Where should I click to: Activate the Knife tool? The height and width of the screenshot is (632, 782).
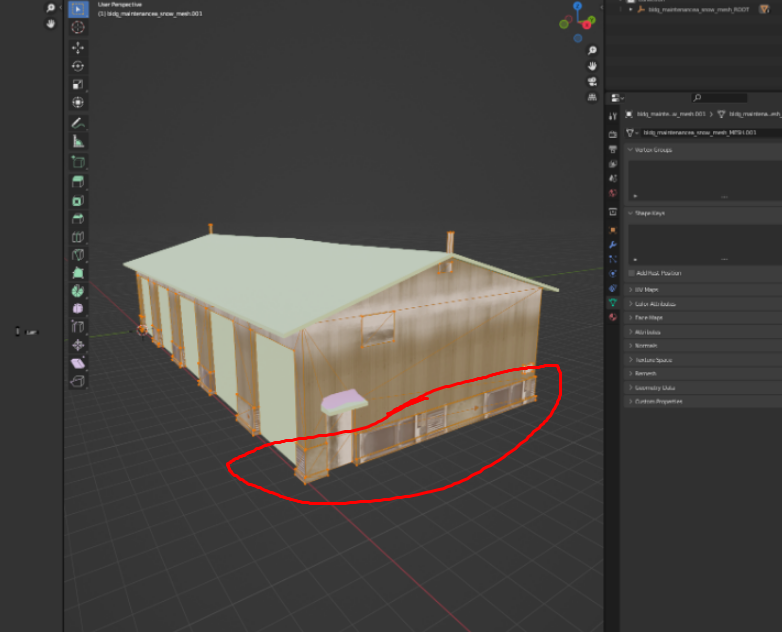[78, 254]
